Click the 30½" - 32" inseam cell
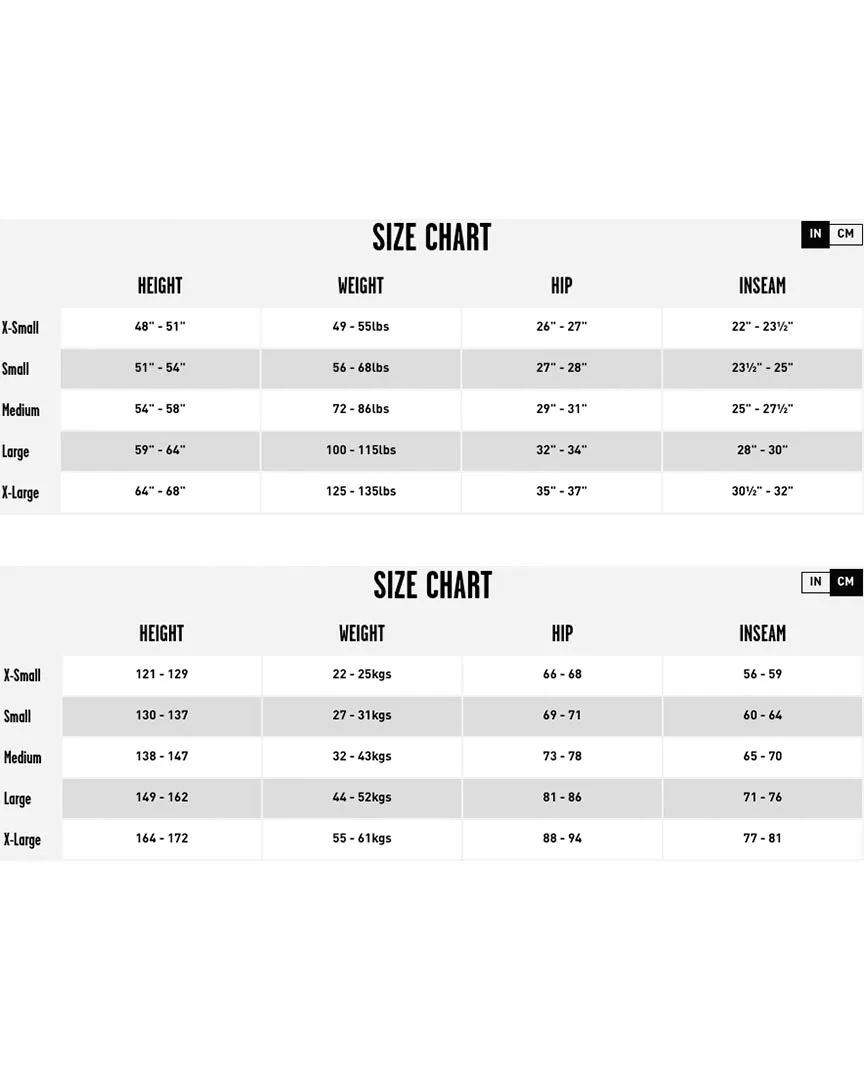Viewport: 864px width, 1080px height. [762, 492]
